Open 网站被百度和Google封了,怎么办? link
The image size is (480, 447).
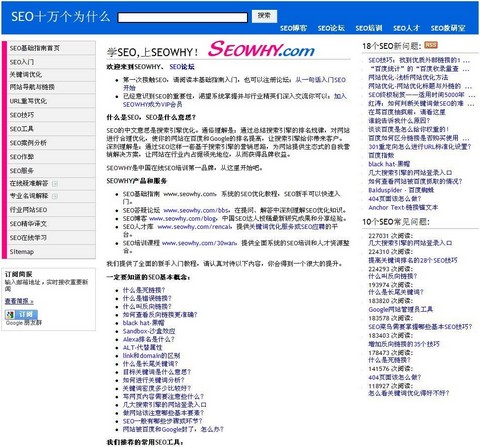pos(173,429)
